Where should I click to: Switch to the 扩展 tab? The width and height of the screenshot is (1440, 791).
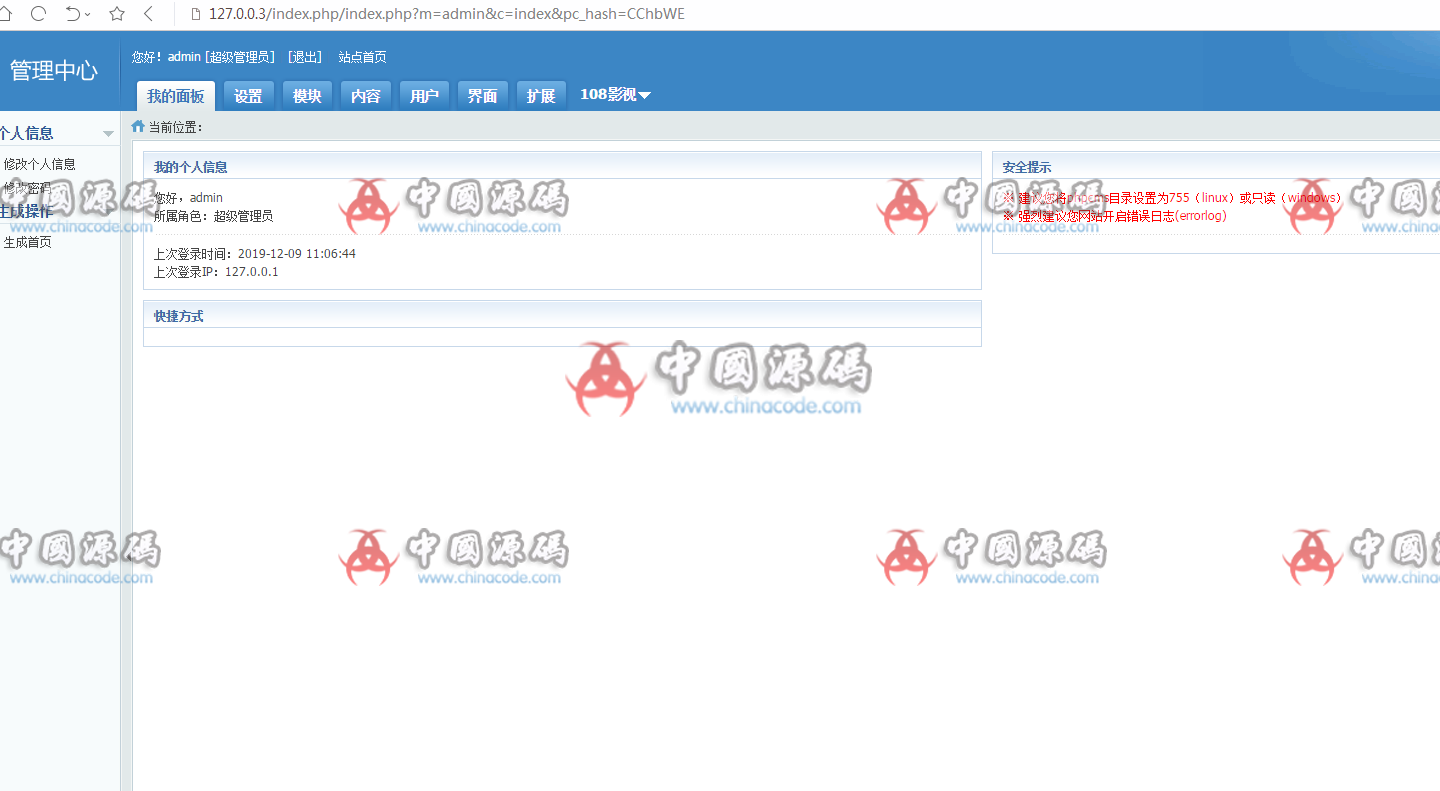541,96
